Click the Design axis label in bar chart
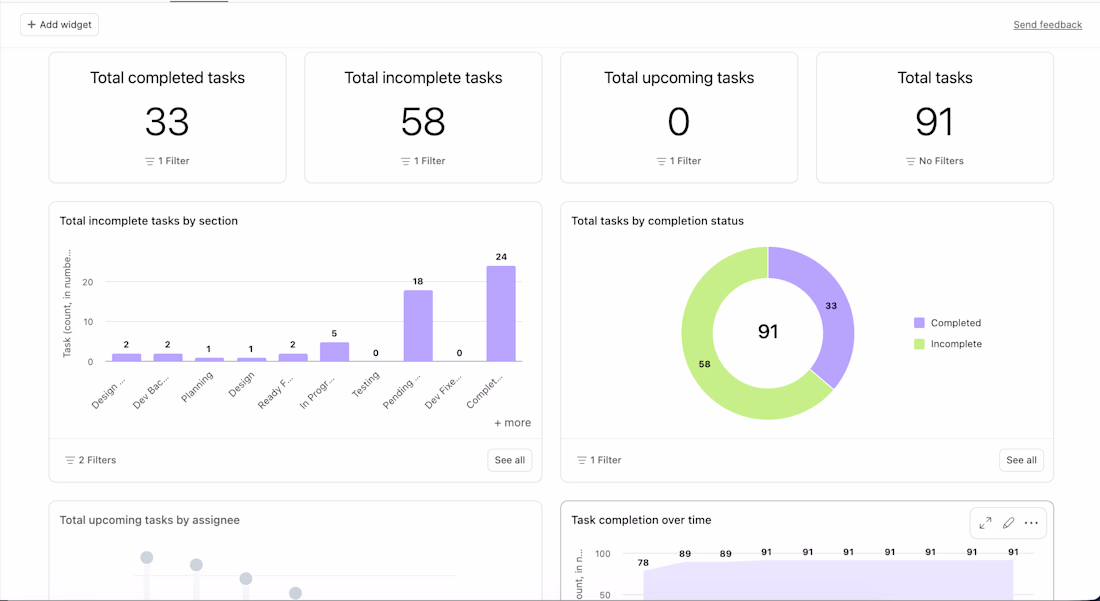This screenshot has width=1100, height=601. tap(241, 385)
